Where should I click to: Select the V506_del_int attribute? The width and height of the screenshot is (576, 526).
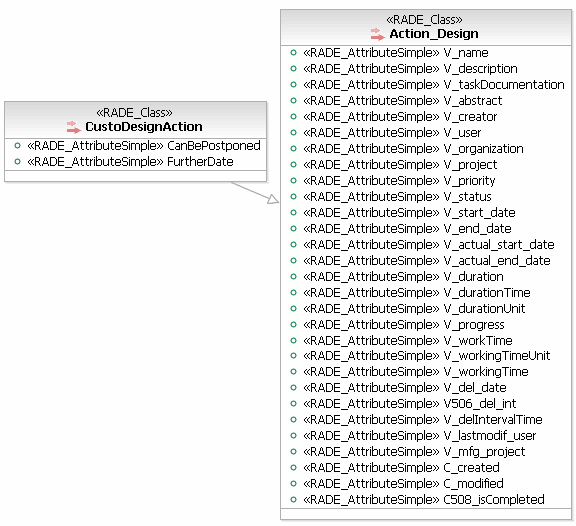point(409,404)
